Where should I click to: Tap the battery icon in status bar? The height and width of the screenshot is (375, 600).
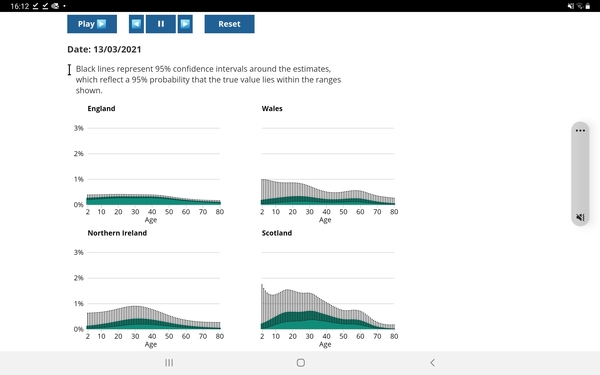(587, 6)
